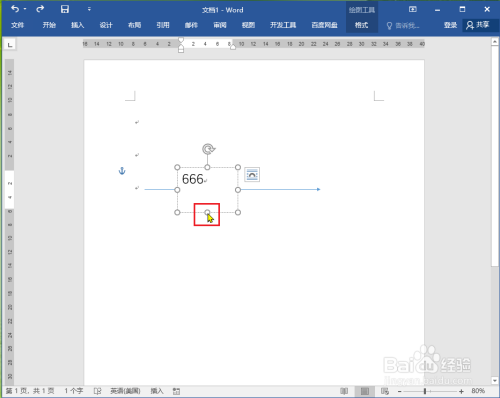Click the top-left resize handle of text box
The image size is (500, 398).
coord(177,167)
